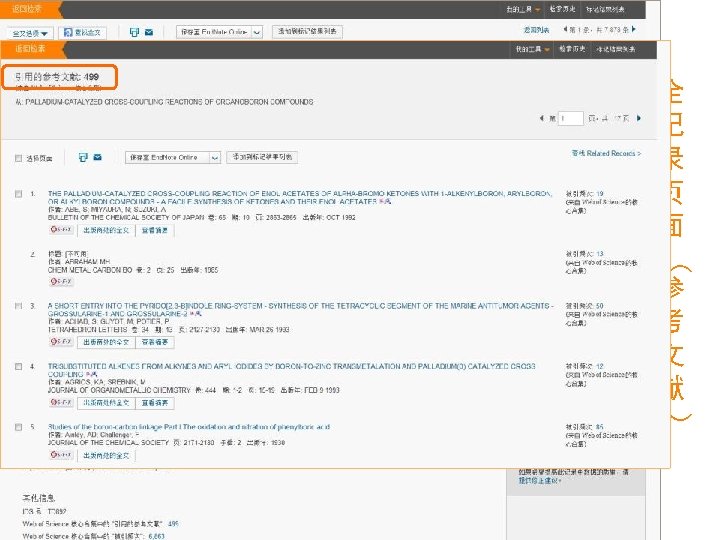
Task: Open title of reference 4 on trisubstituted alkenes
Action: click(x=292, y=371)
